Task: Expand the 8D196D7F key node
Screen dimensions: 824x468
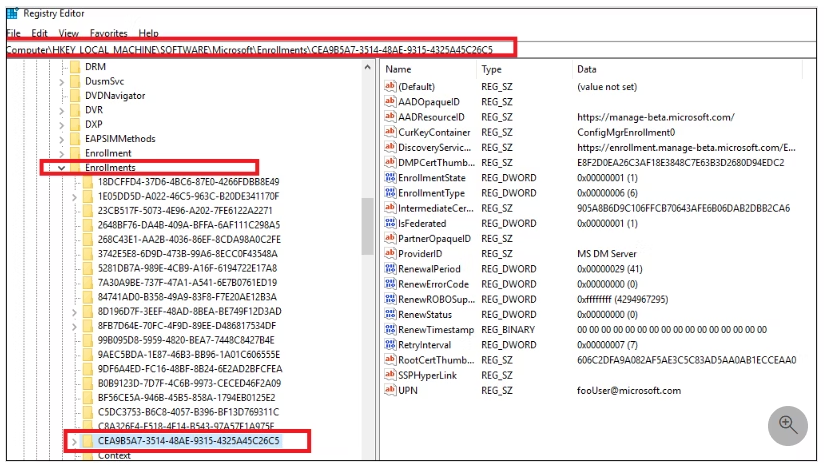Action: [74, 312]
